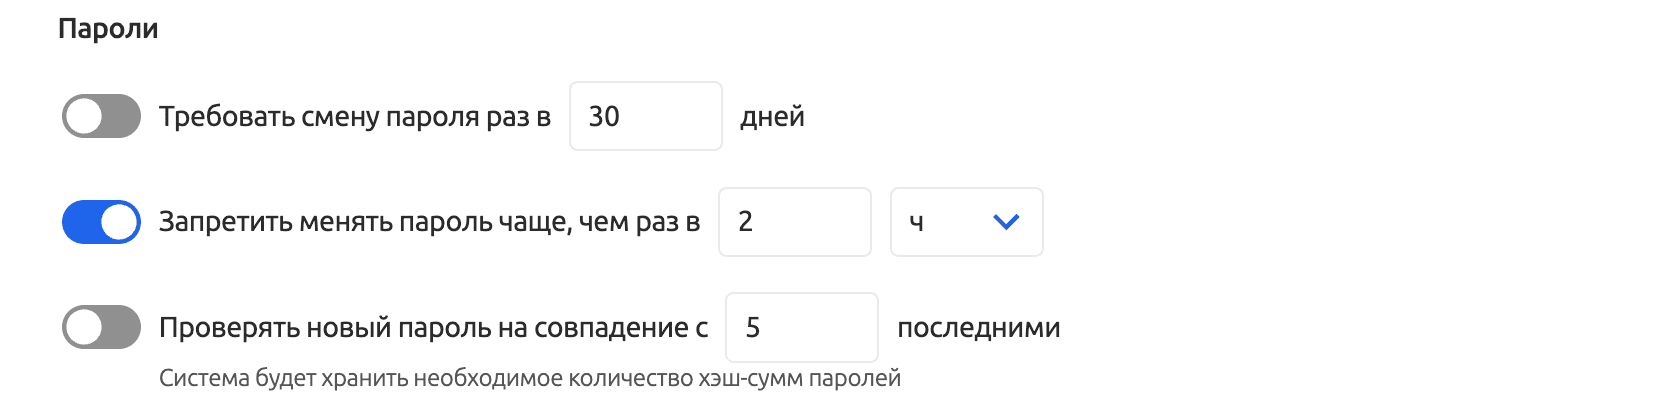1676x414 pixels.
Task: Disable the 'Запретить менять пароль чаще' toggle
Action: 101,222
